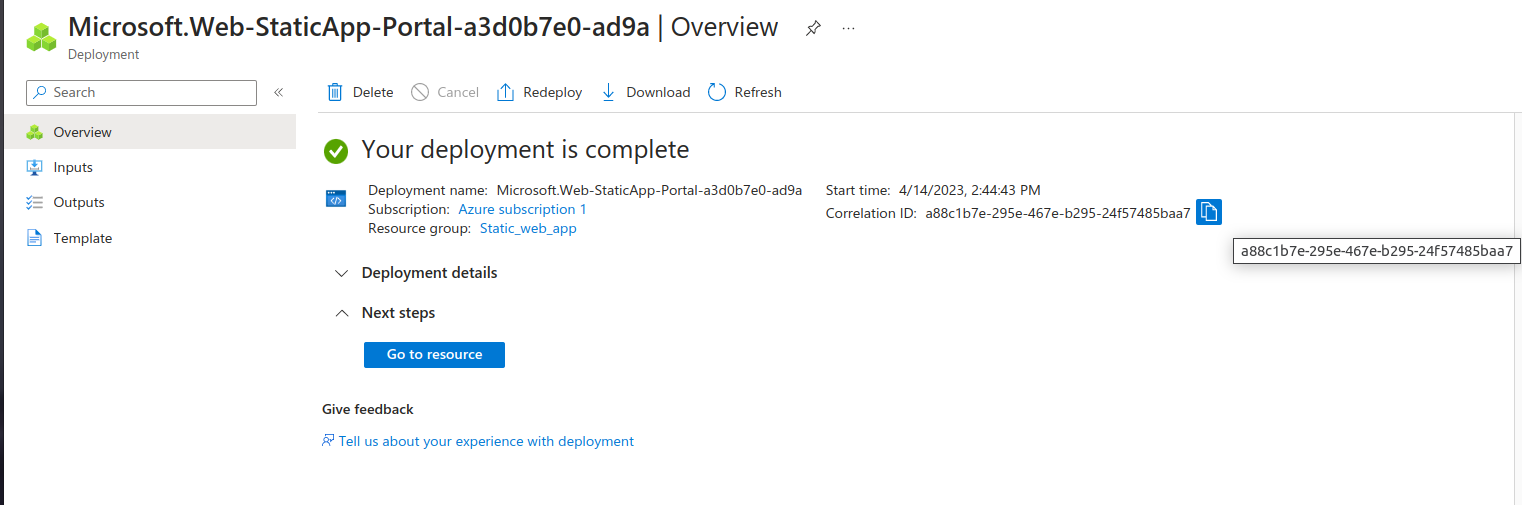This screenshot has width=1522, height=505.
Task: Click the Inputs icon in sidebar
Action: (x=35, y=167)
